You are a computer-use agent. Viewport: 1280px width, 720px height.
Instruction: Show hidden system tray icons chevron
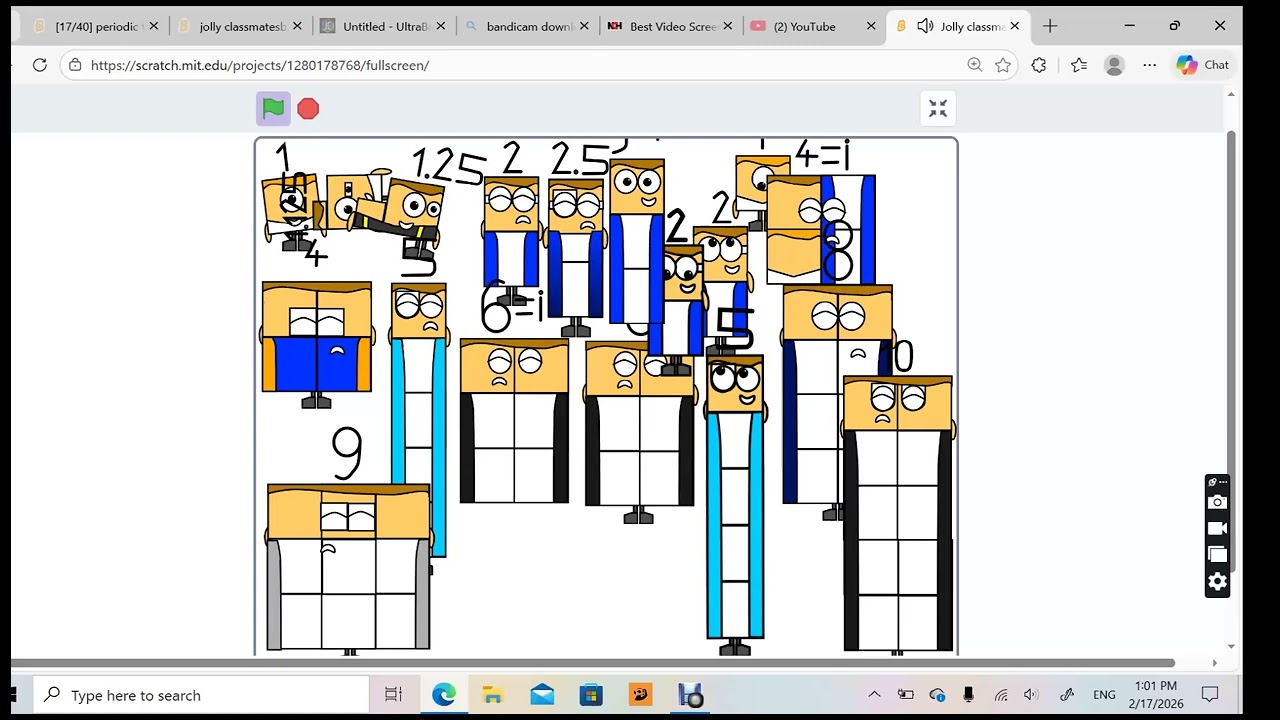coord(874,695)
